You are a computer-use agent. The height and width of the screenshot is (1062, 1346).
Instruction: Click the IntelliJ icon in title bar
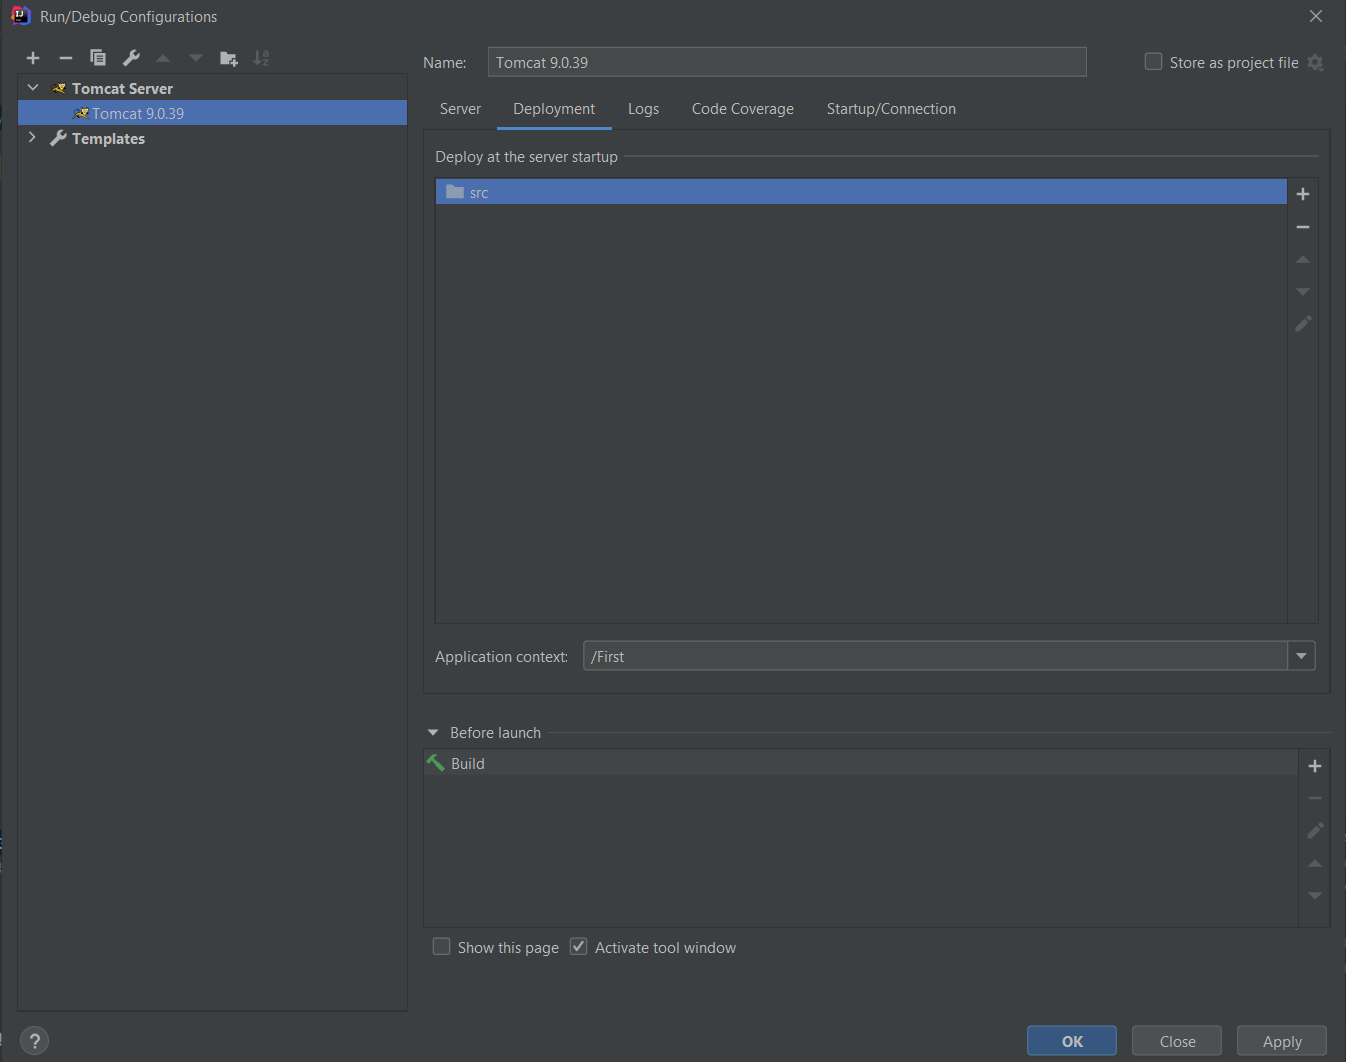[x=20, y=16]
